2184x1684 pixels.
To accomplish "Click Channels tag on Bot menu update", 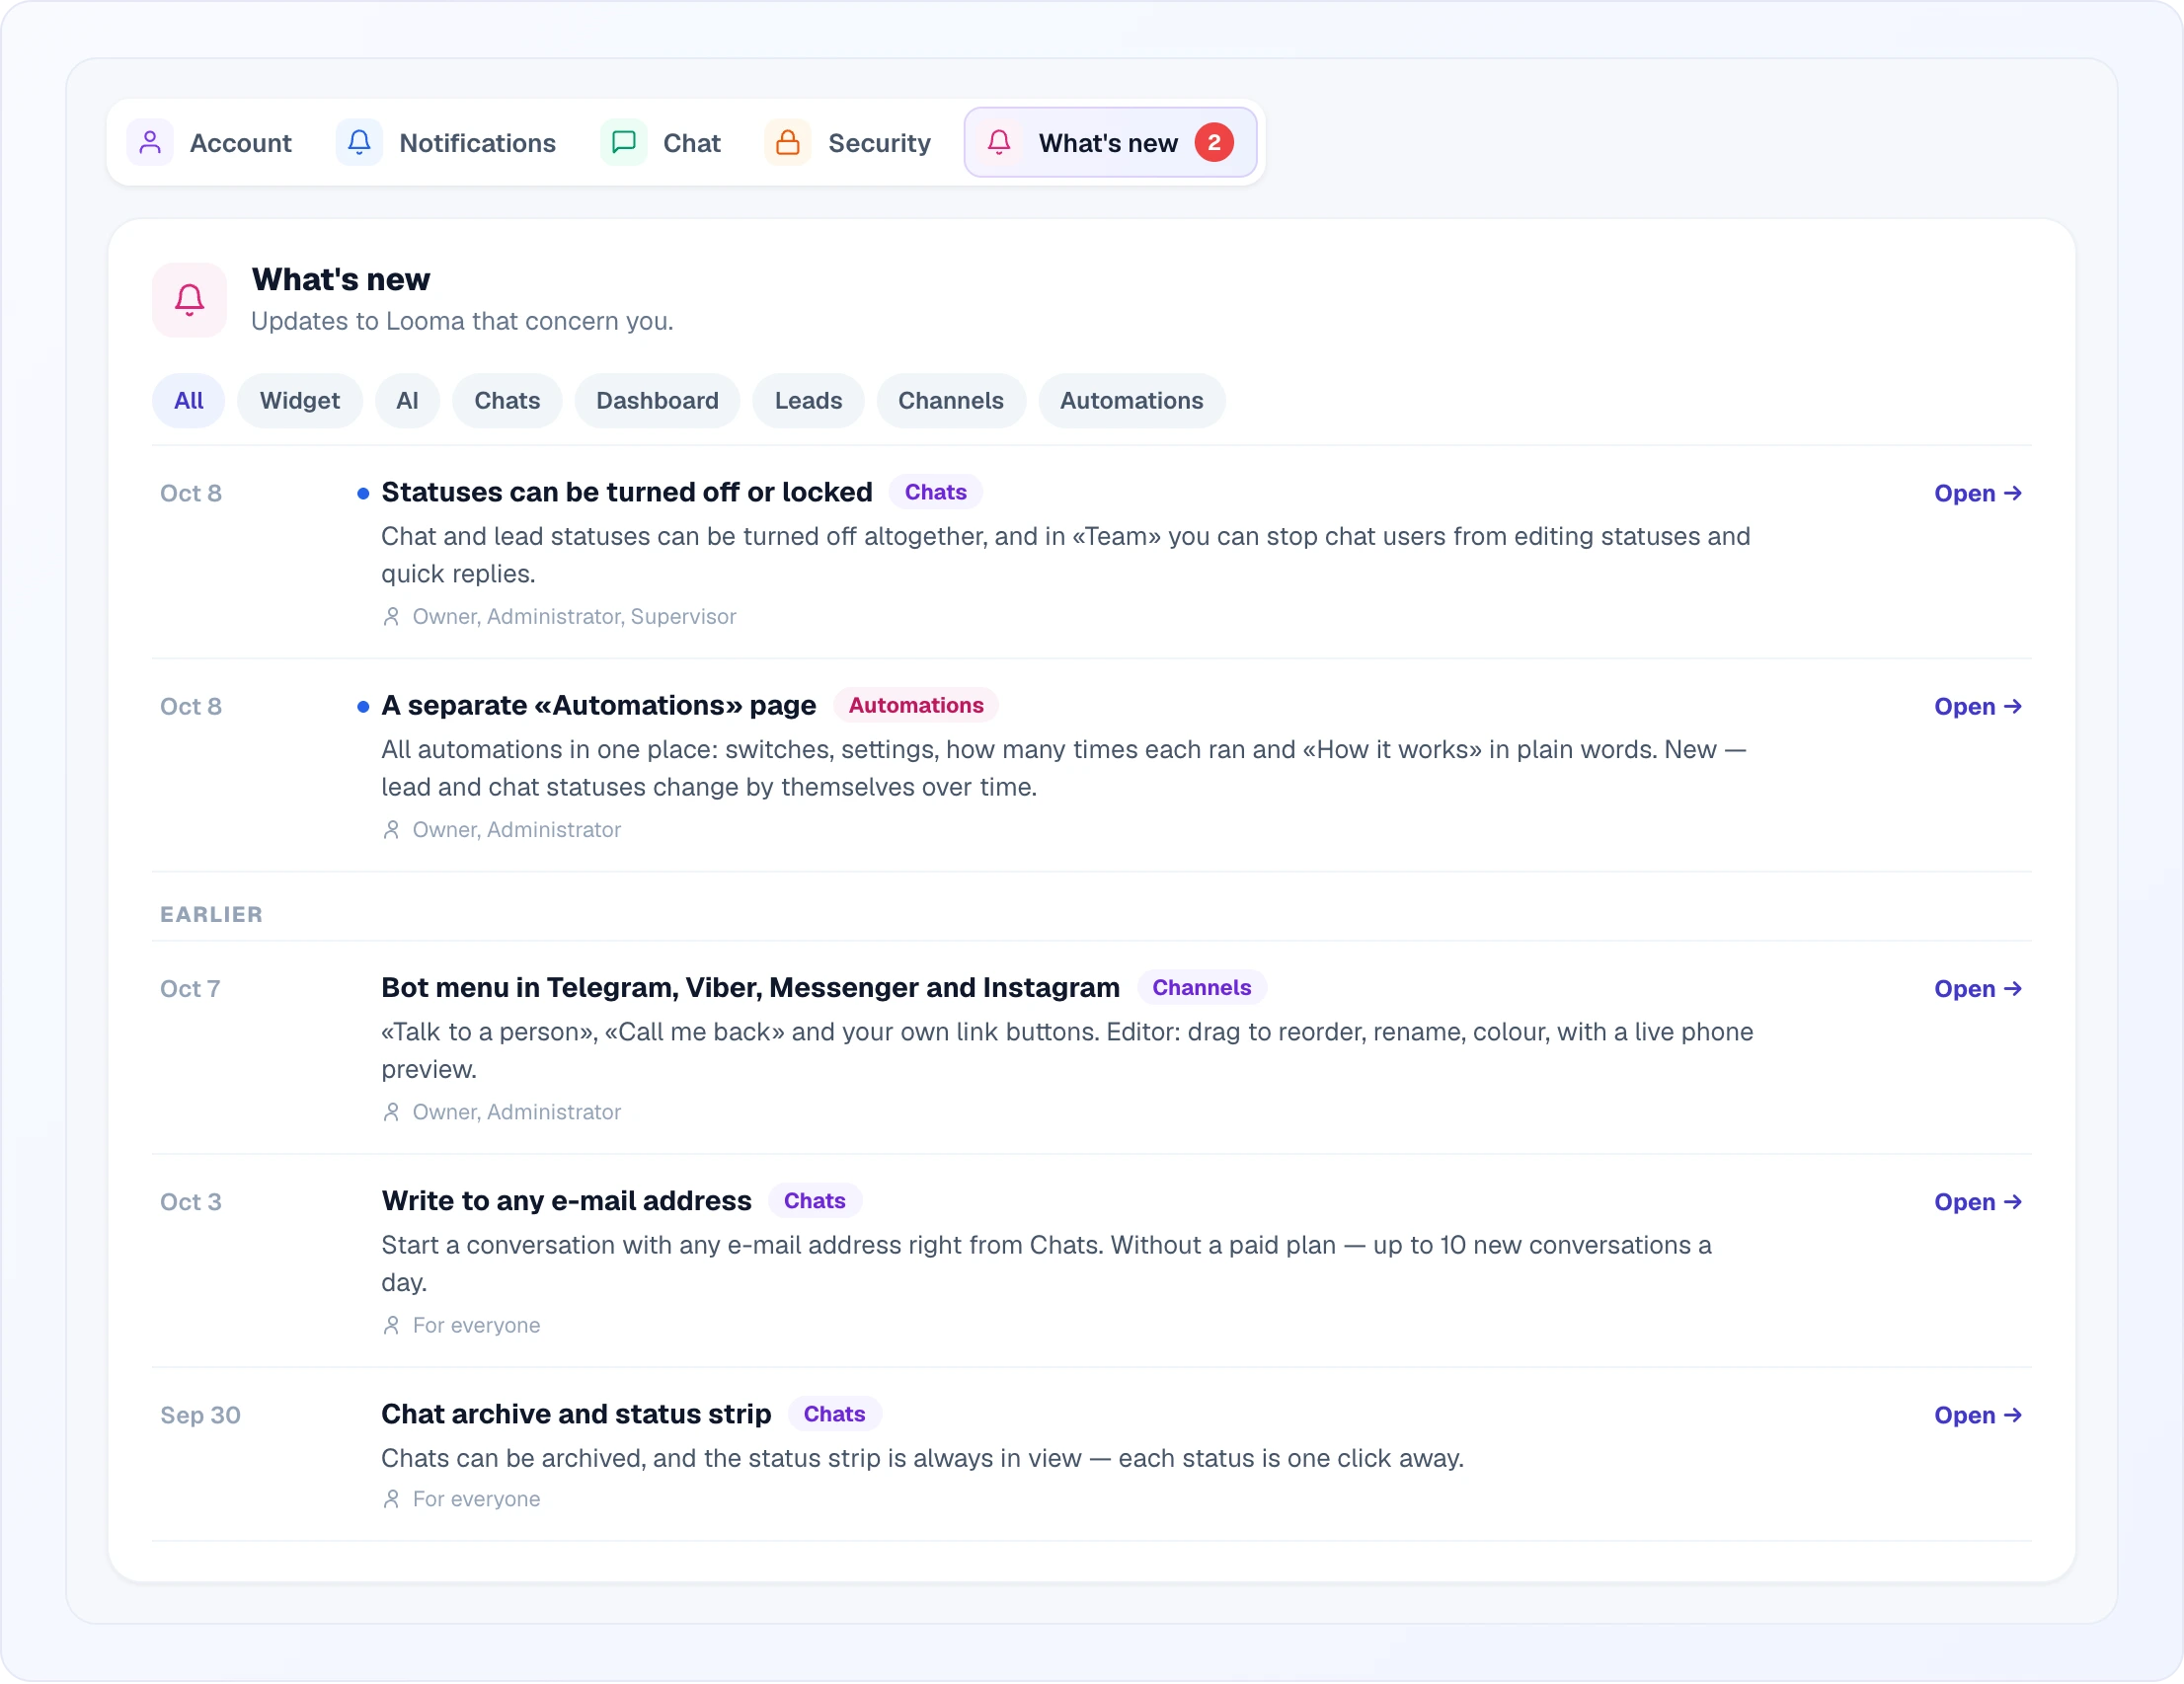I will 1202,988.
